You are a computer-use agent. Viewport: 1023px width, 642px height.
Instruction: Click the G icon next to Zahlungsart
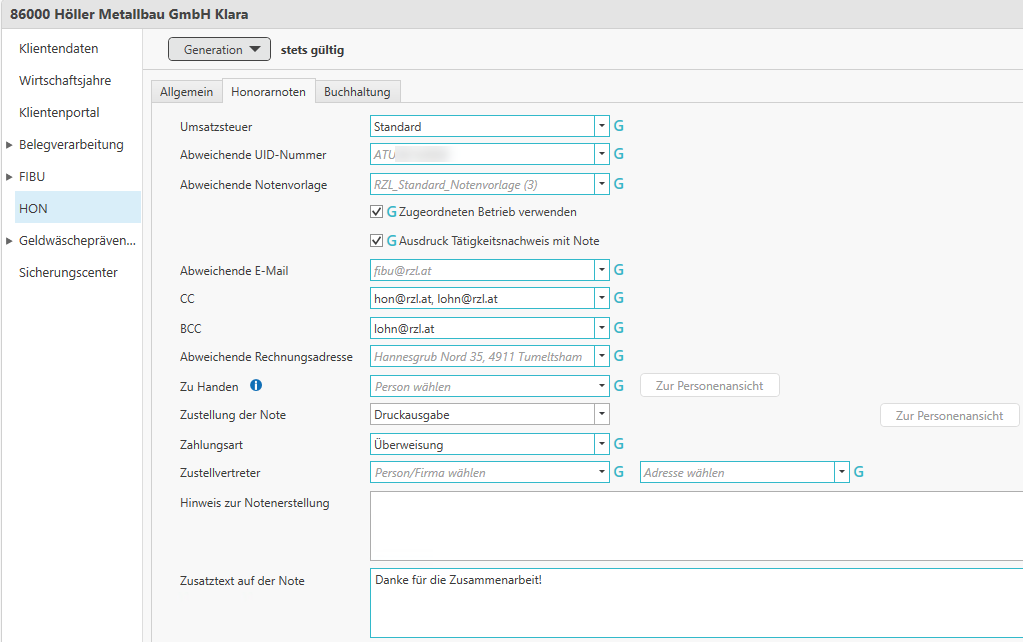618,444
